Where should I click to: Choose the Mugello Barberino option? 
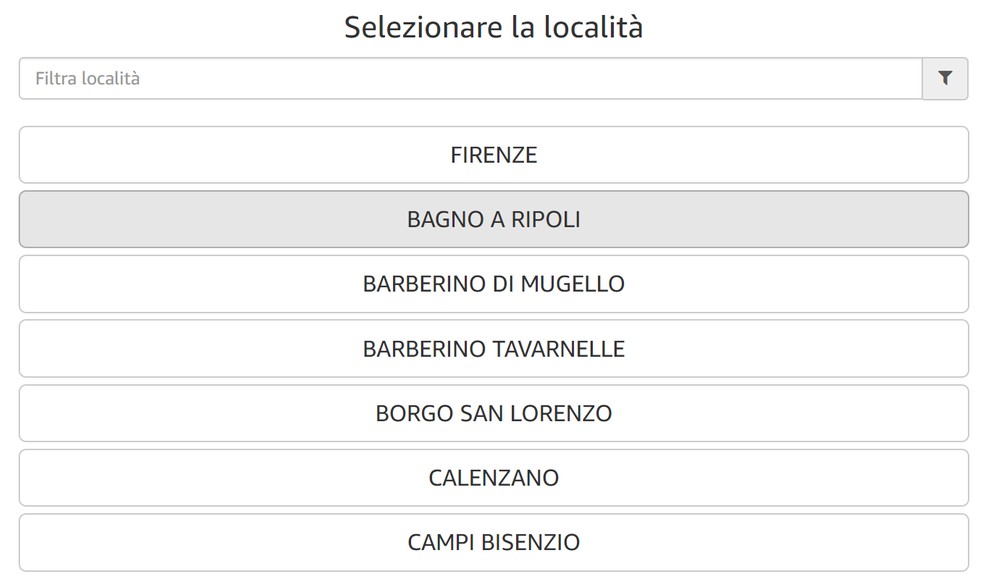[x=494, y=284]
